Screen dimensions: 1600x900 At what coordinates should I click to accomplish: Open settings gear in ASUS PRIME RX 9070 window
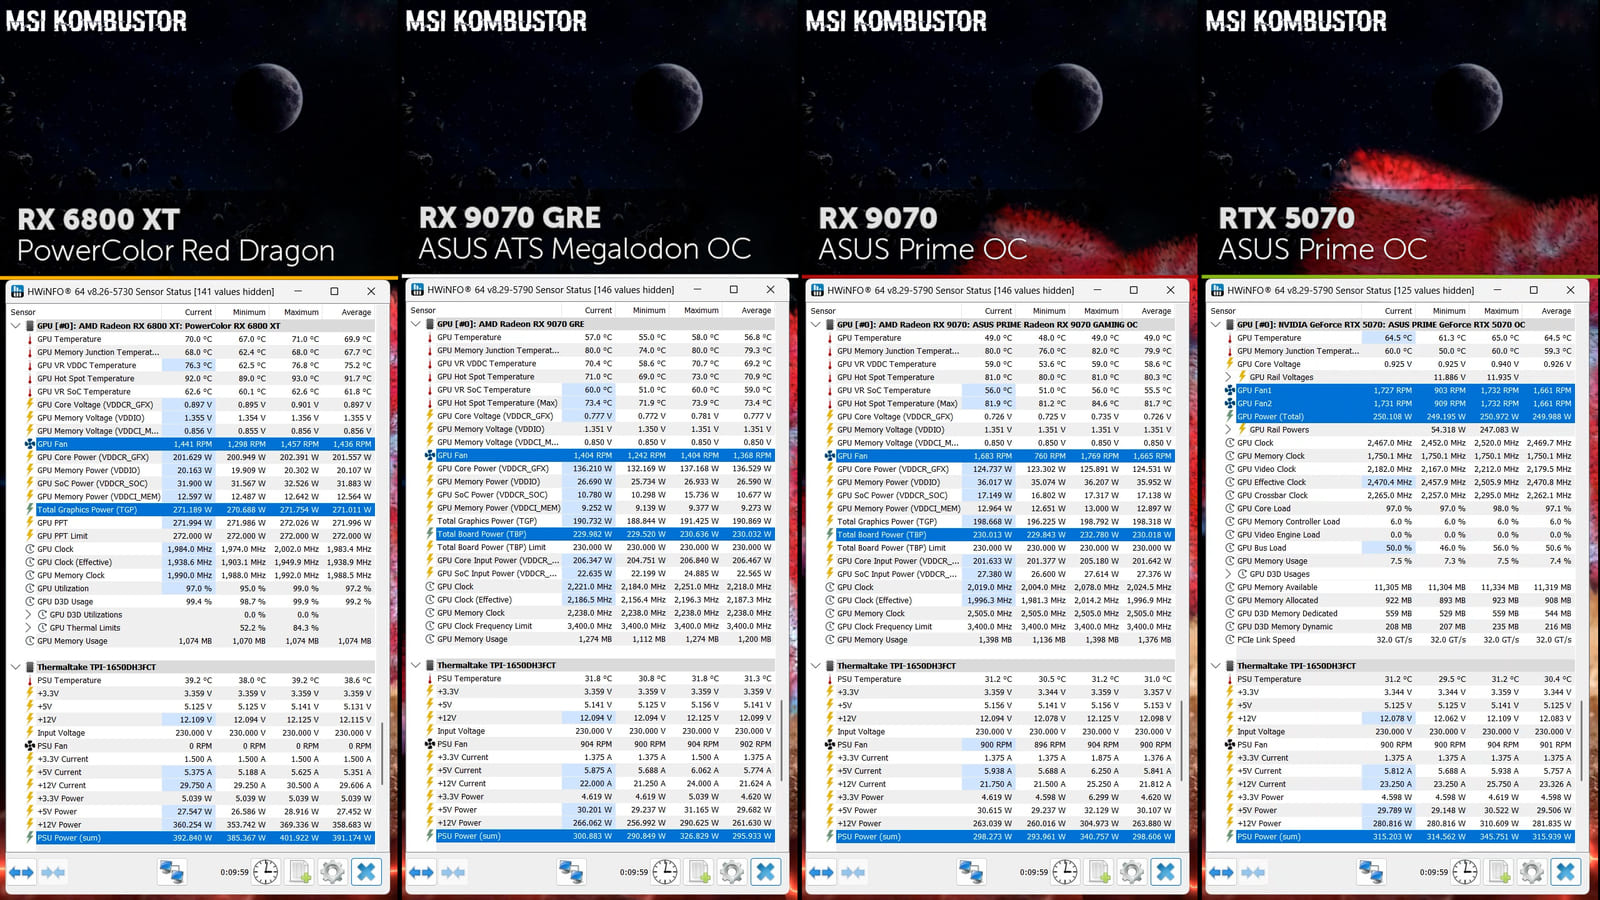[1132, 872]
